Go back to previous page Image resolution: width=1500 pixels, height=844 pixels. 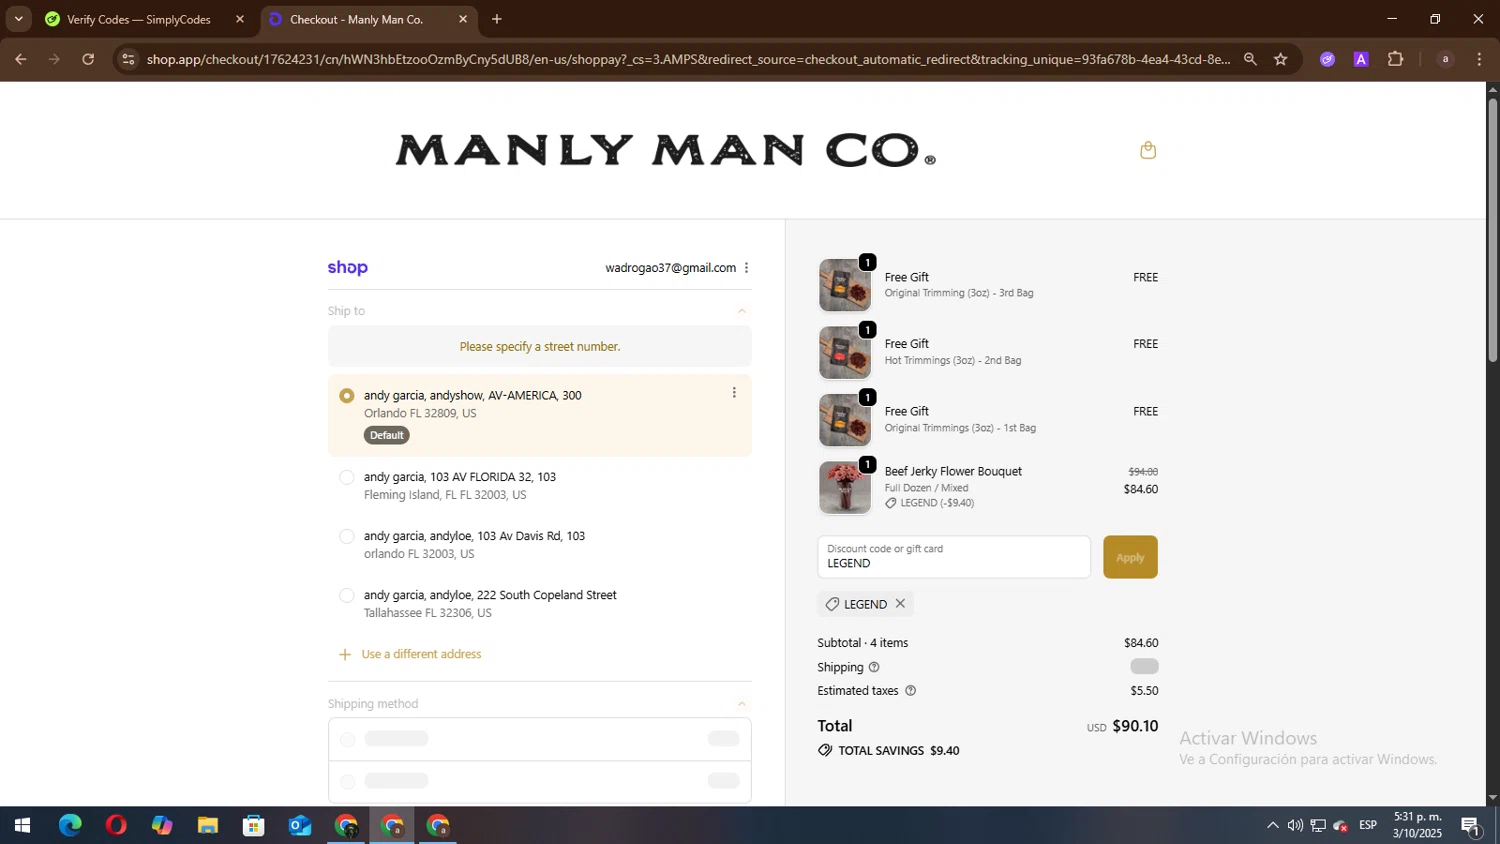pyautogui.click(x=20, y=59)
